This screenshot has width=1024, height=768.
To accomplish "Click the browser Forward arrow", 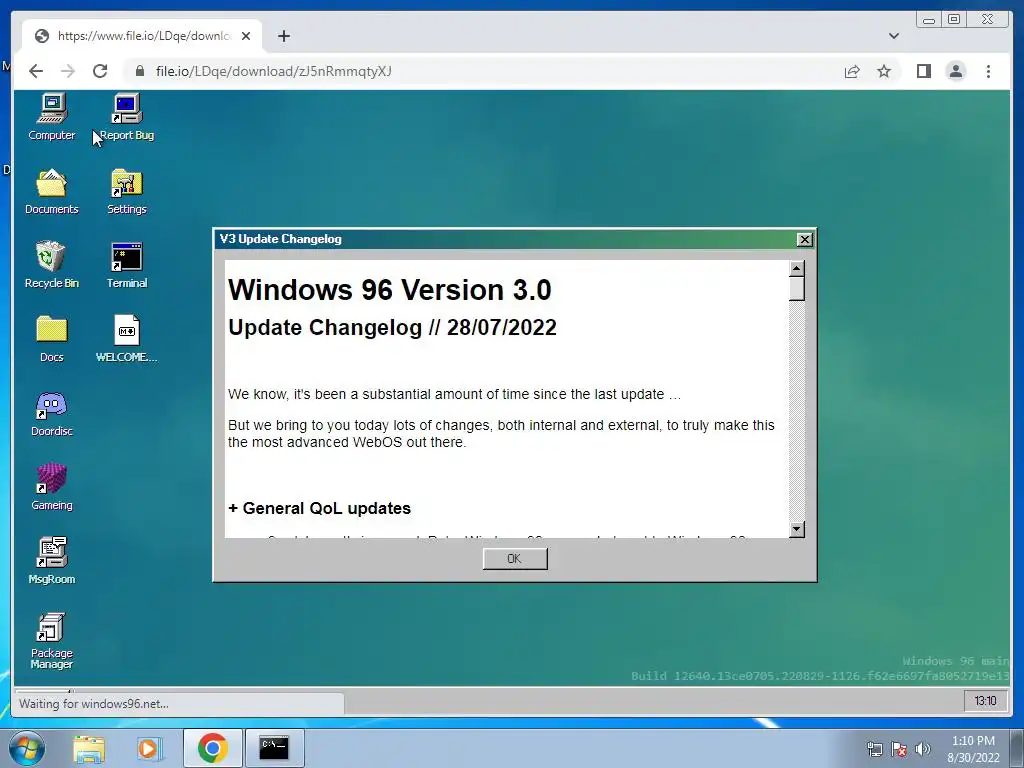I will (68, 71).
